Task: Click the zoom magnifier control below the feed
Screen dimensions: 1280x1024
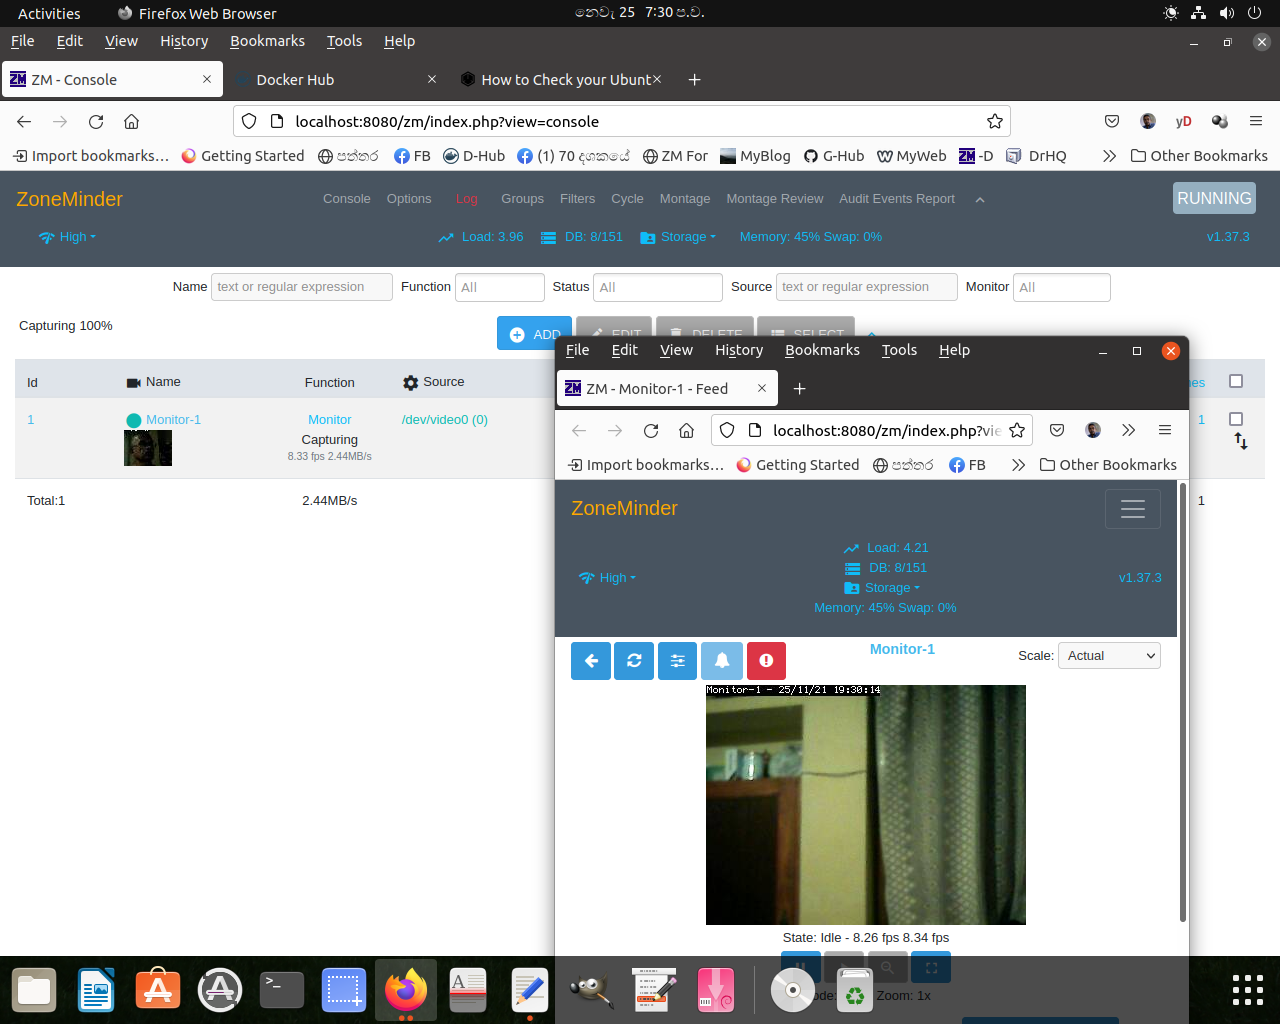Action: pos(887,967)
